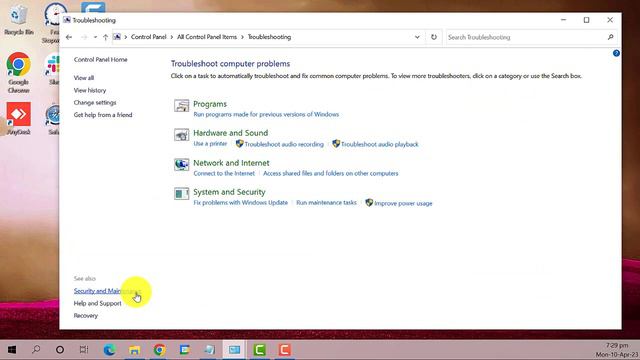Click Get help from a friend
This screenshot has height=360, width=640.
click(x=103, y=115)
